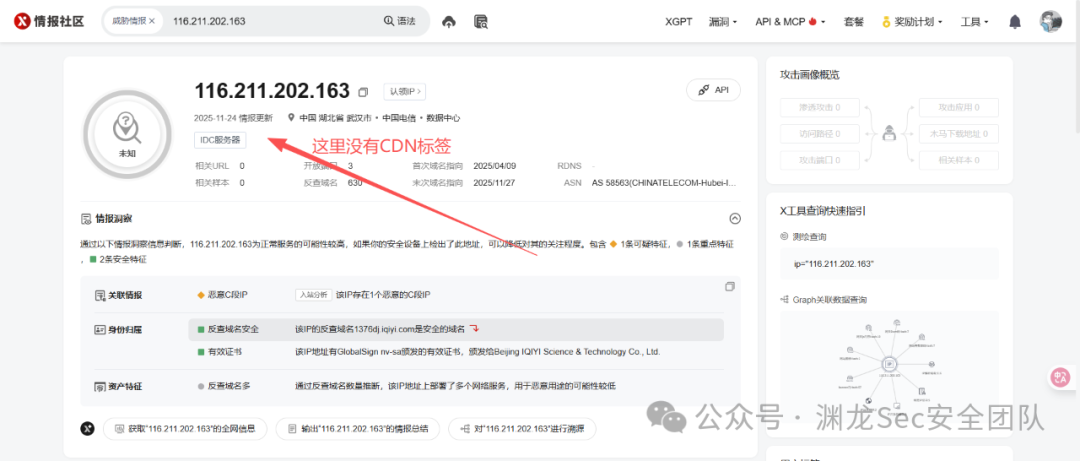This screenshot has width=1080, height=461.
Task: Open the user avatar menu
Action: (x=1050, y=21)
